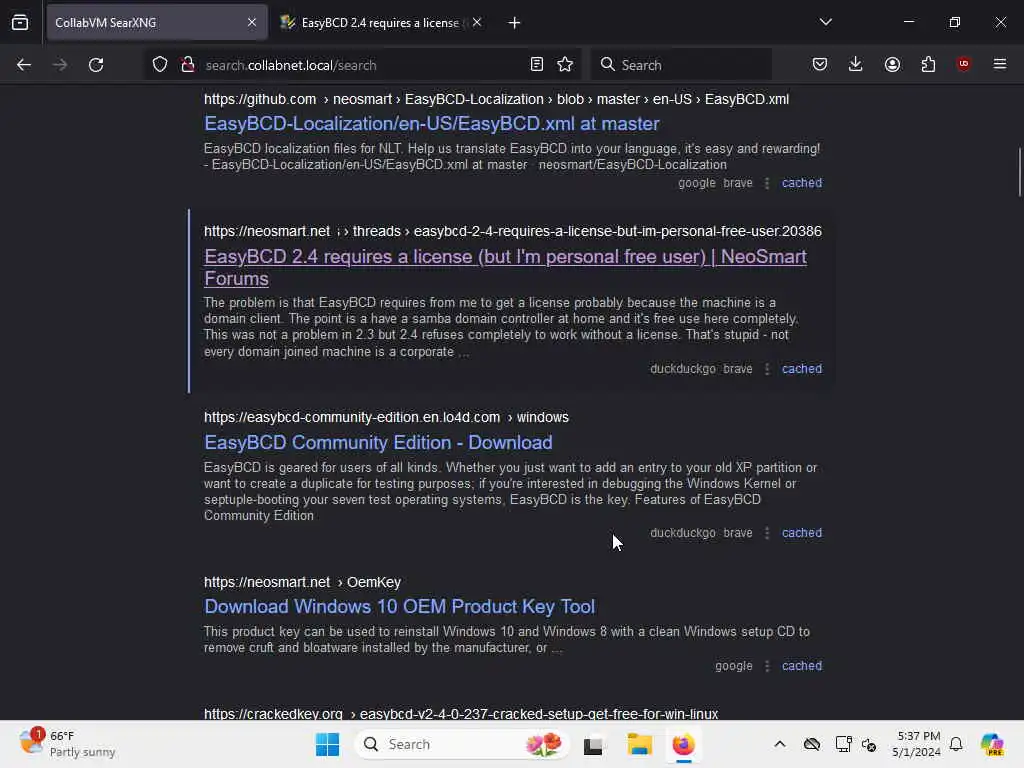
Task: Click the crackedkey.org result URL text
Action: pos(461,714)
